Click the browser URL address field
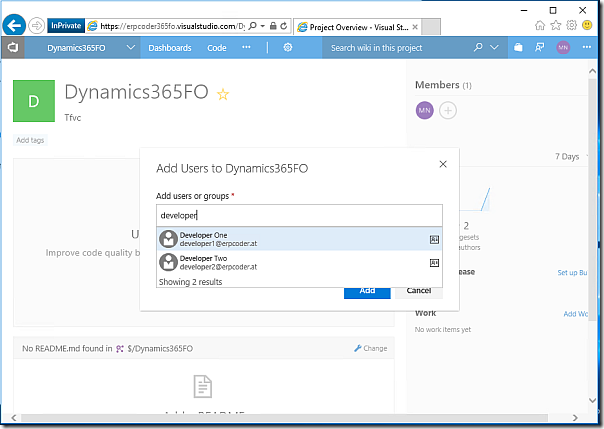Image resolution: width=604 pixels, height=429 pixels. click(172, 26)
